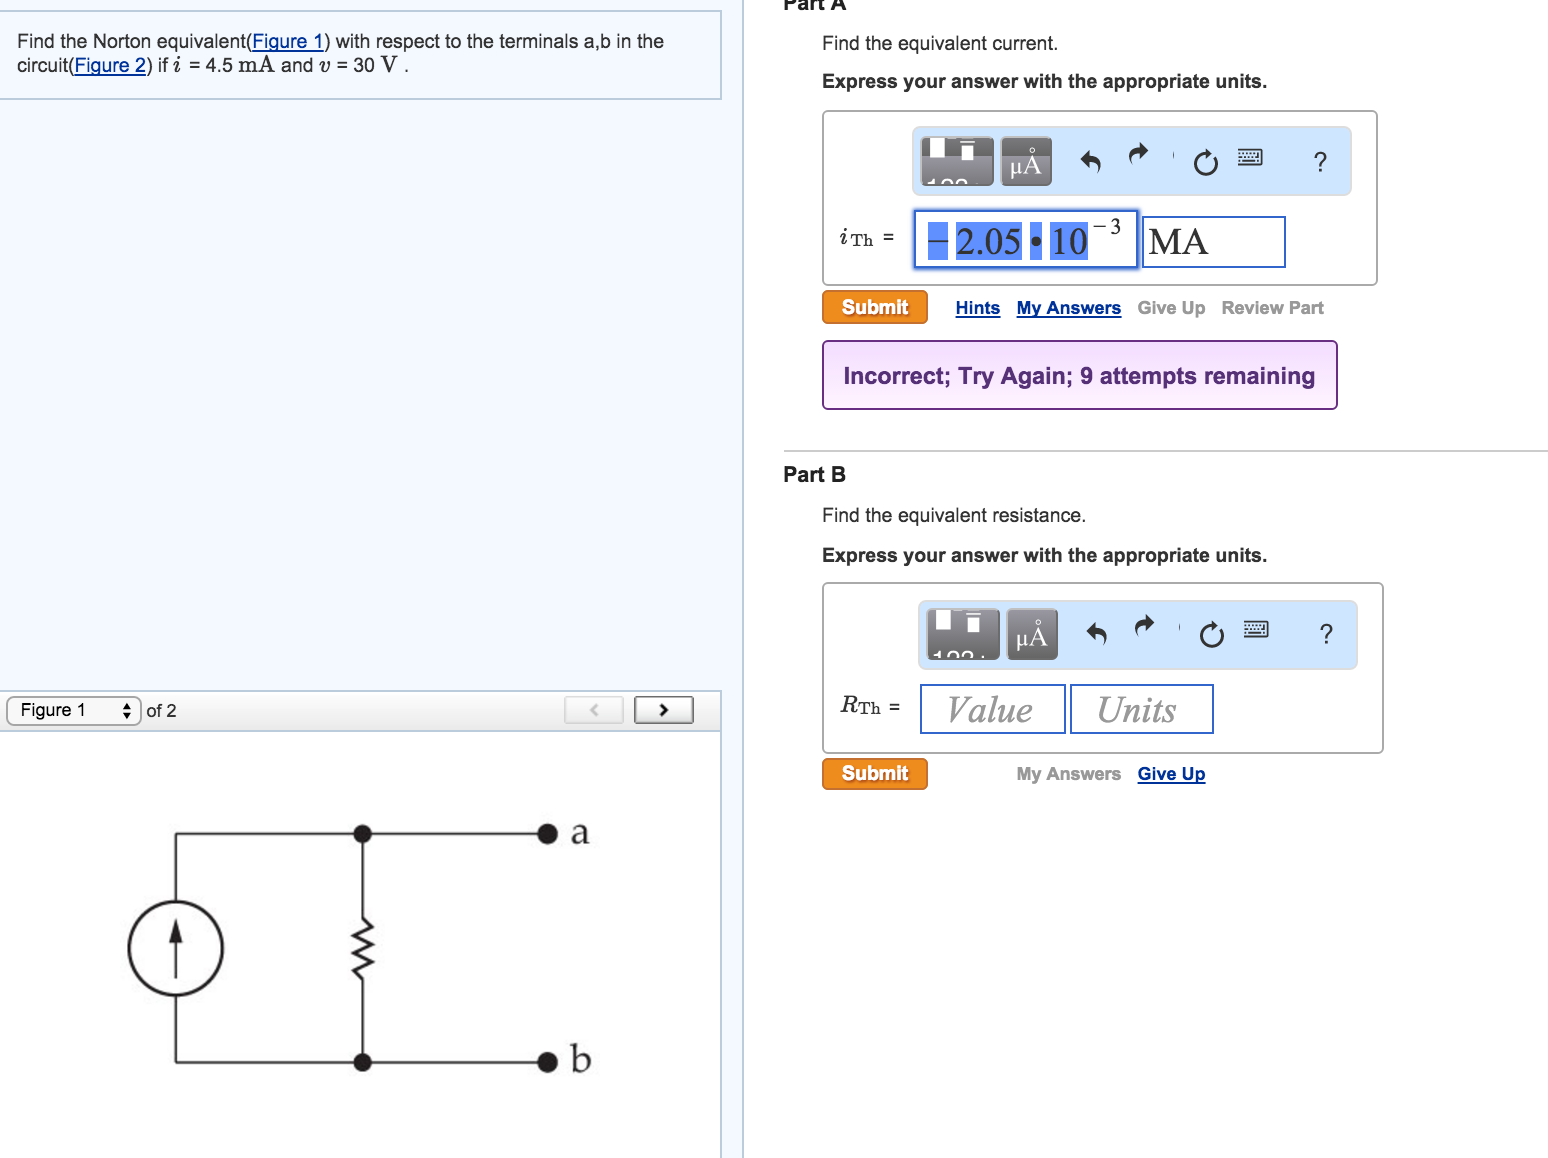Click the help question mark in Part A

(1320, 160)
